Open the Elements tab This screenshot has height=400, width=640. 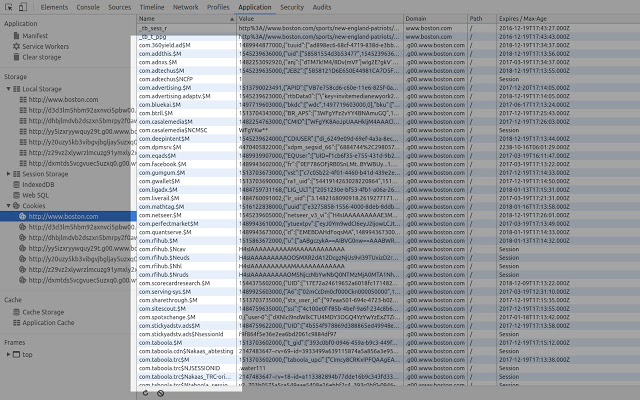[x=54, y=7]
